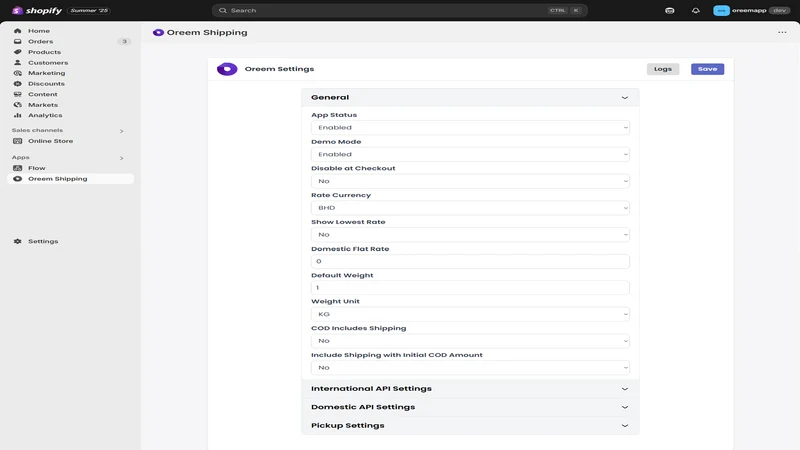Click the Search bar
Image resolution: width=800 pixels, height=450 pixels.
click(399, 10)
